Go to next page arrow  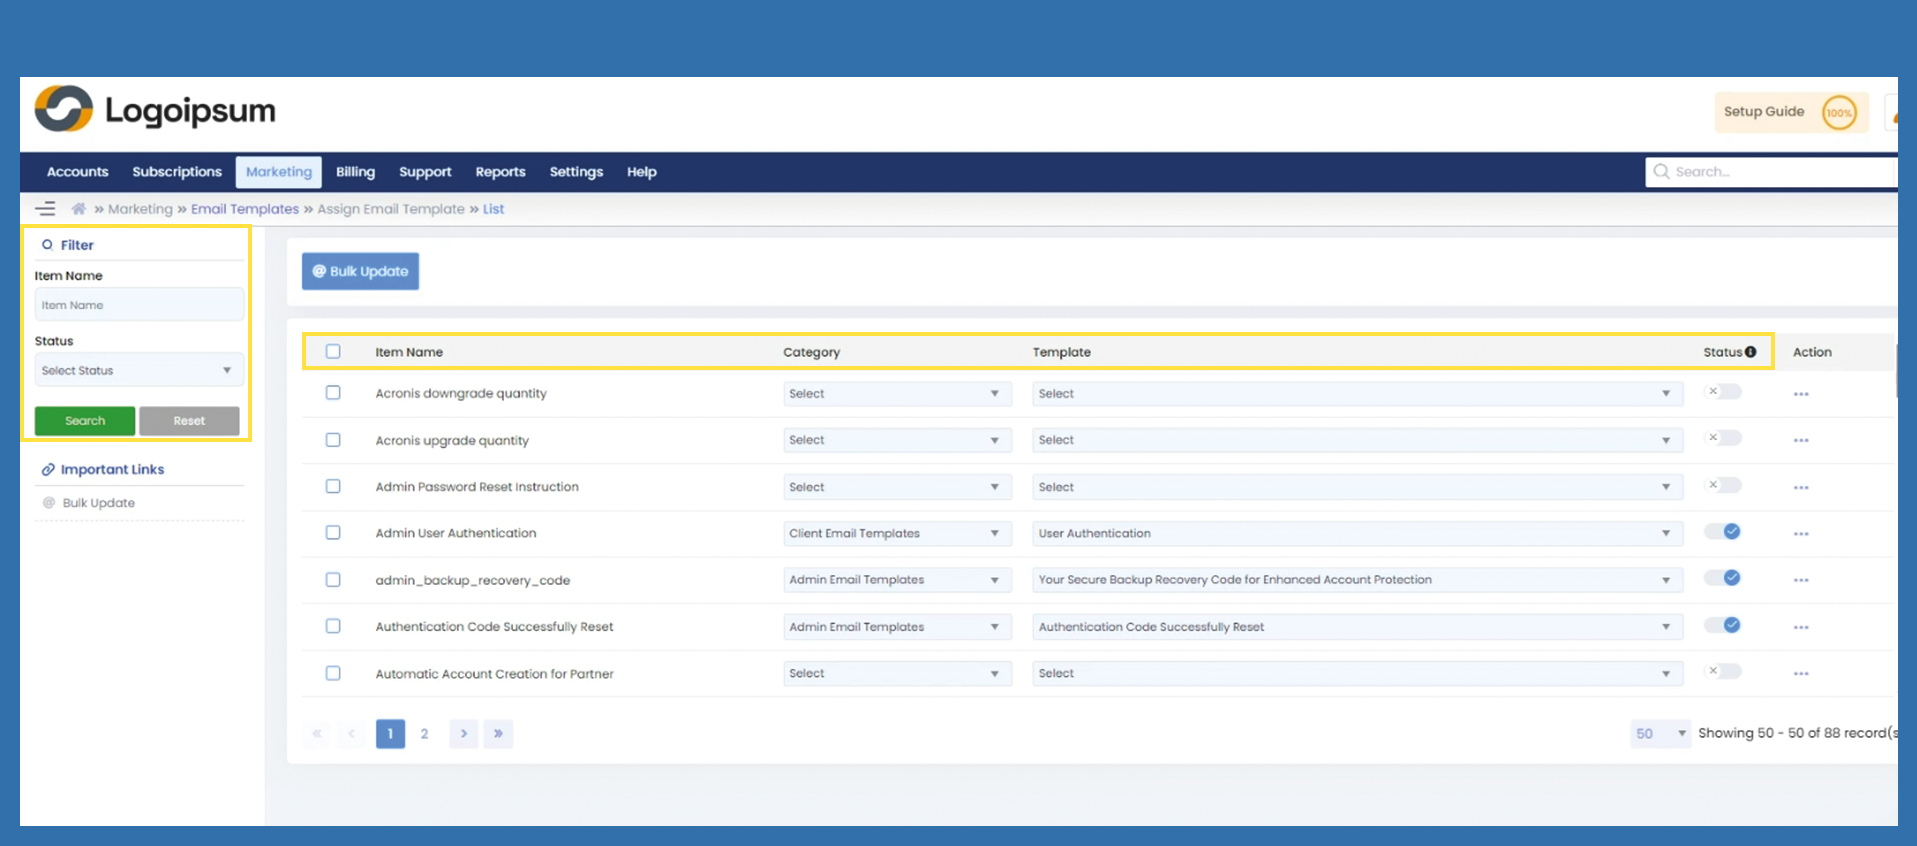463,734
